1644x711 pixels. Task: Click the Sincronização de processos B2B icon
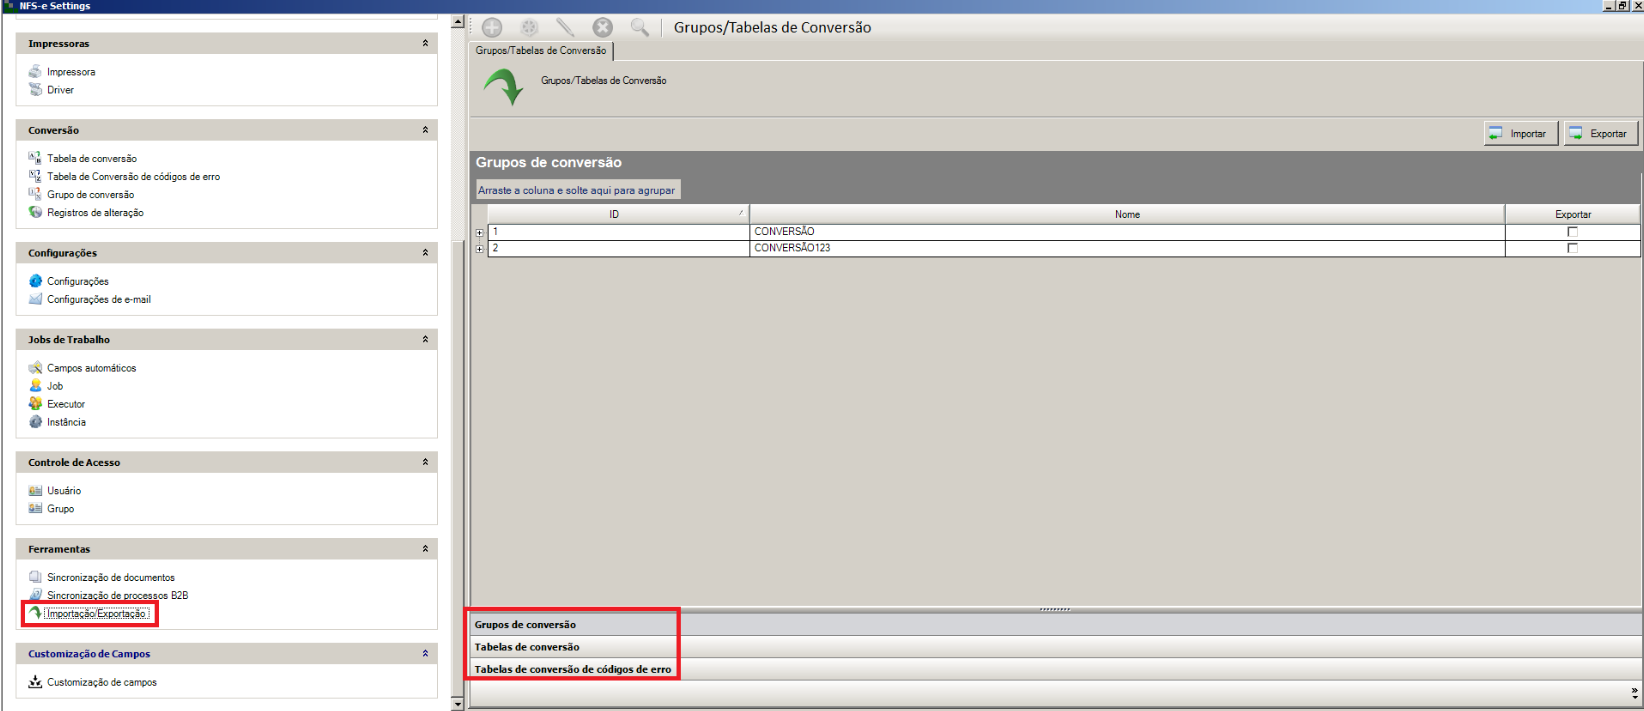click(35, 595)
